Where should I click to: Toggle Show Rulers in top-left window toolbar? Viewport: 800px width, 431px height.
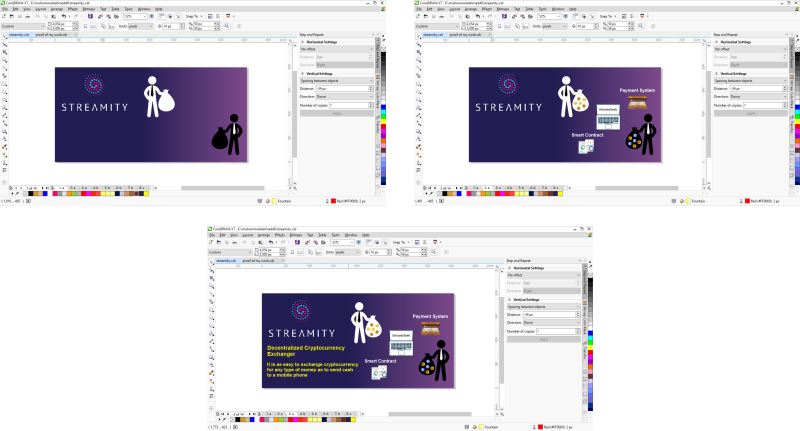pyautogui.click(x=162, y=16)
